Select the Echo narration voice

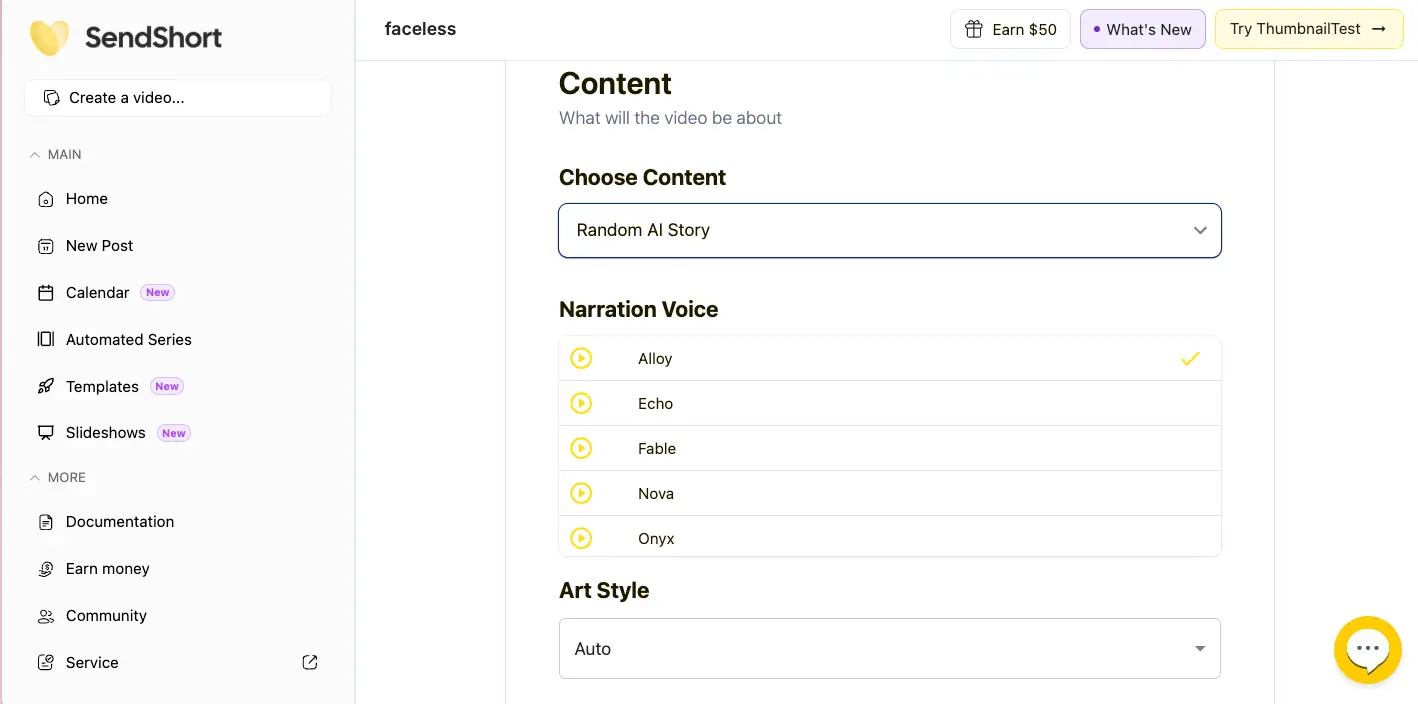pos(890,403)
